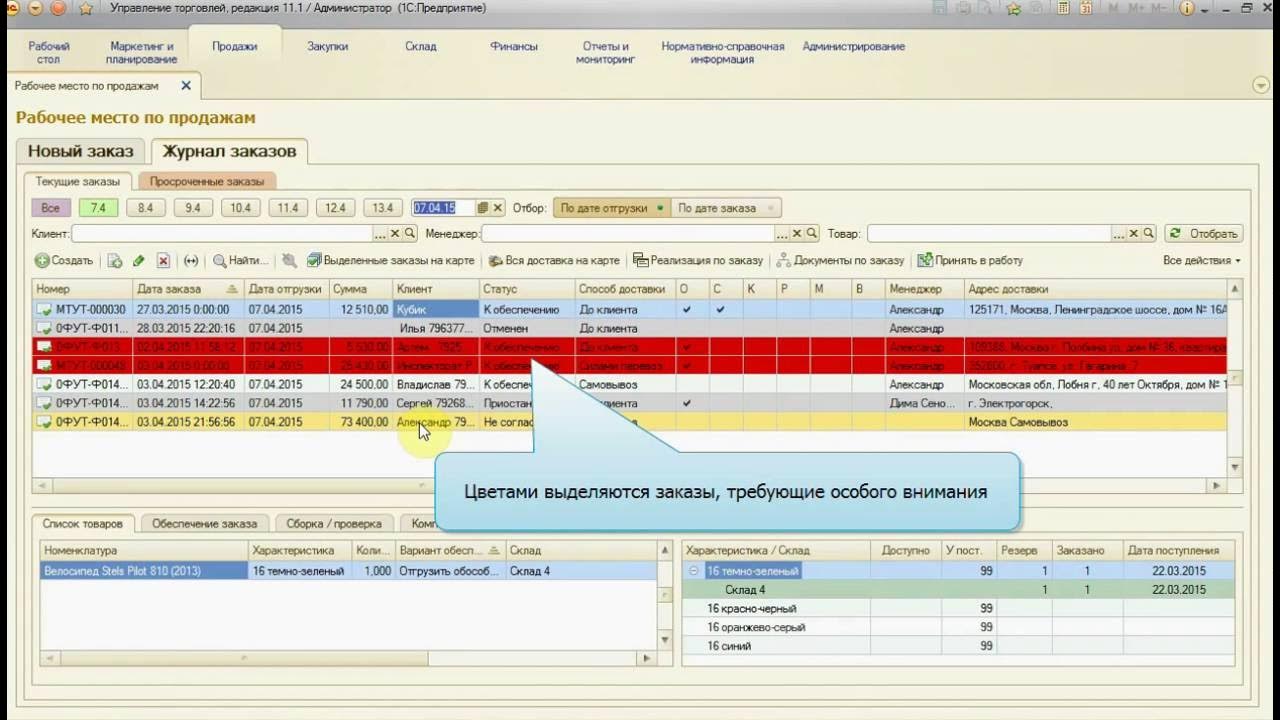This screenshot has width=1280, height=720.
Task: Switch to Новый заказ tab
Action: click(x=80, y=152)
